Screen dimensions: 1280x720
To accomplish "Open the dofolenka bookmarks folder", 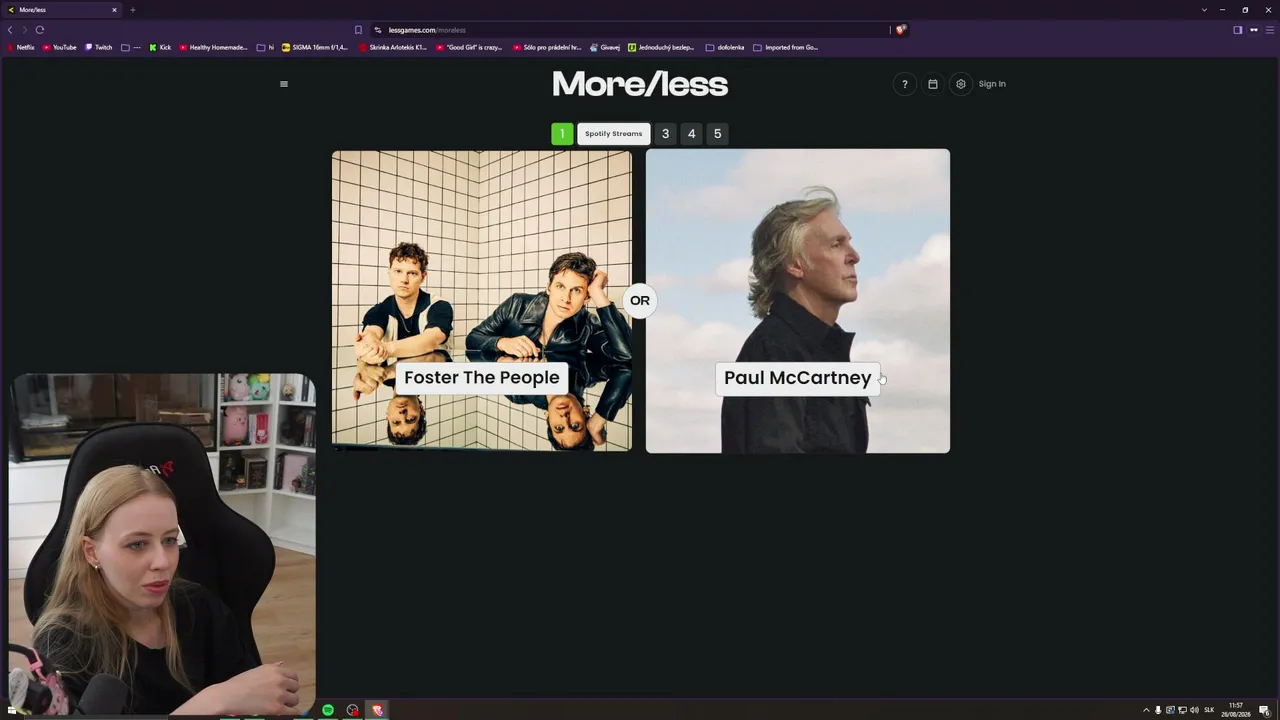I will (x=725, y=47).
